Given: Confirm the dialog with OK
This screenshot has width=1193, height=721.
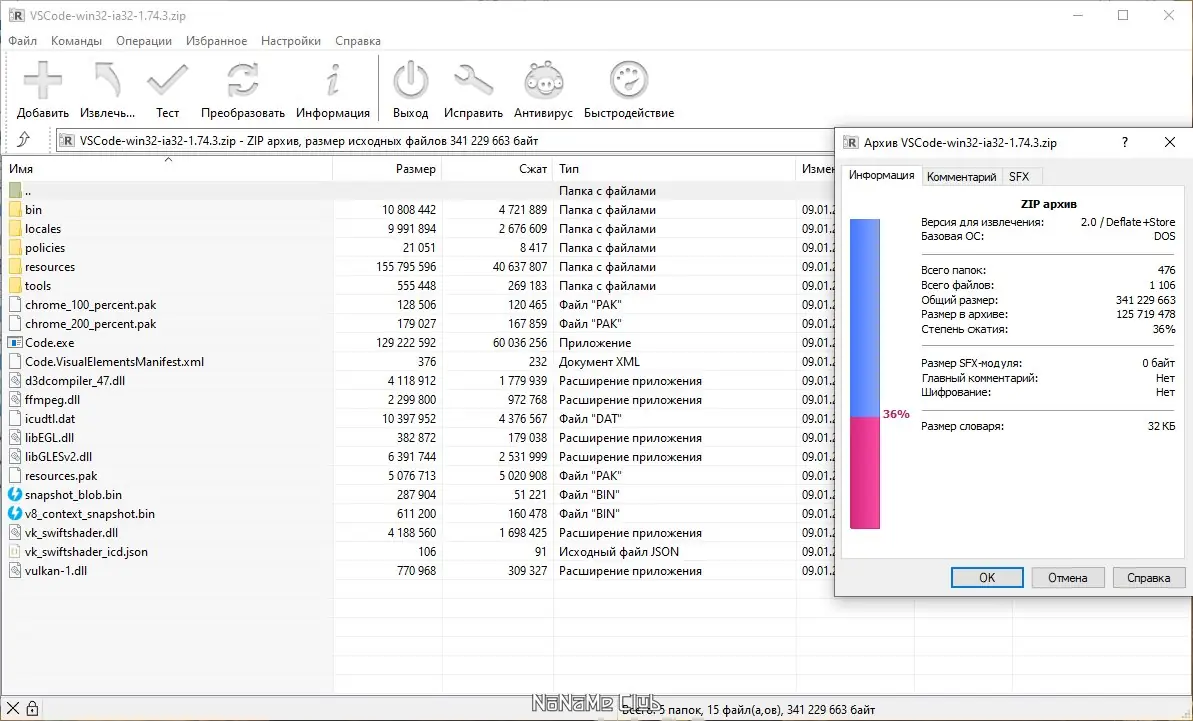Looking at the screenshot, I should click(x=987, y=577).
